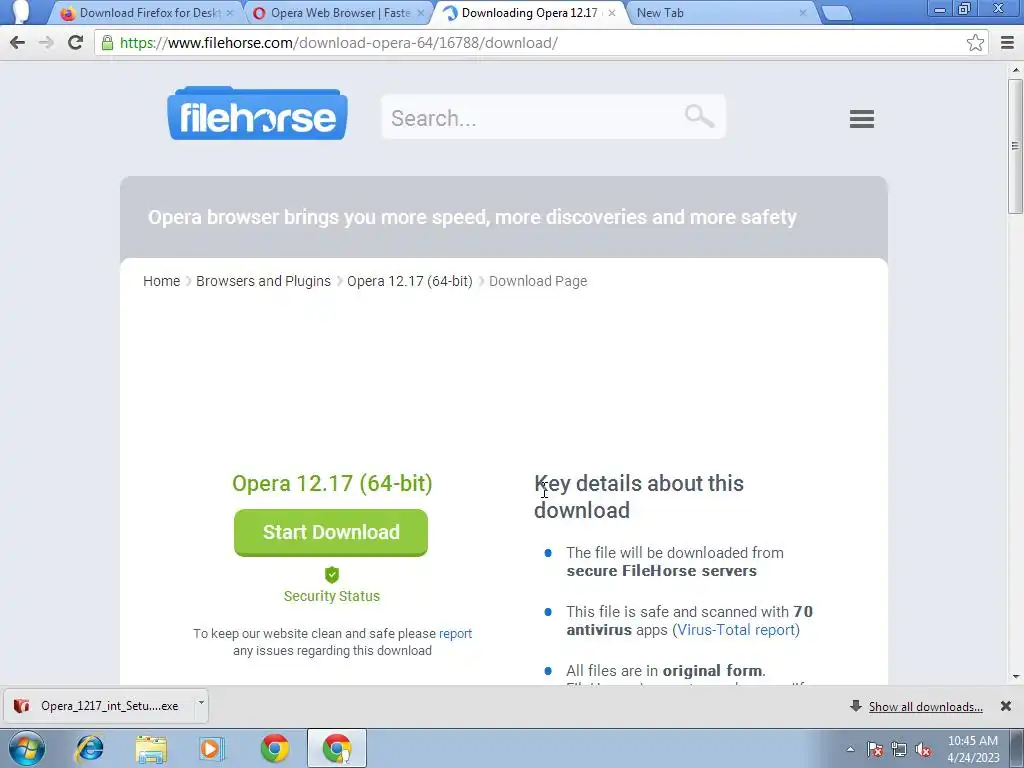This screenshot has height=768, width=1024.
Task: Open the Virus-Total report link
Action: coord(736,630)
